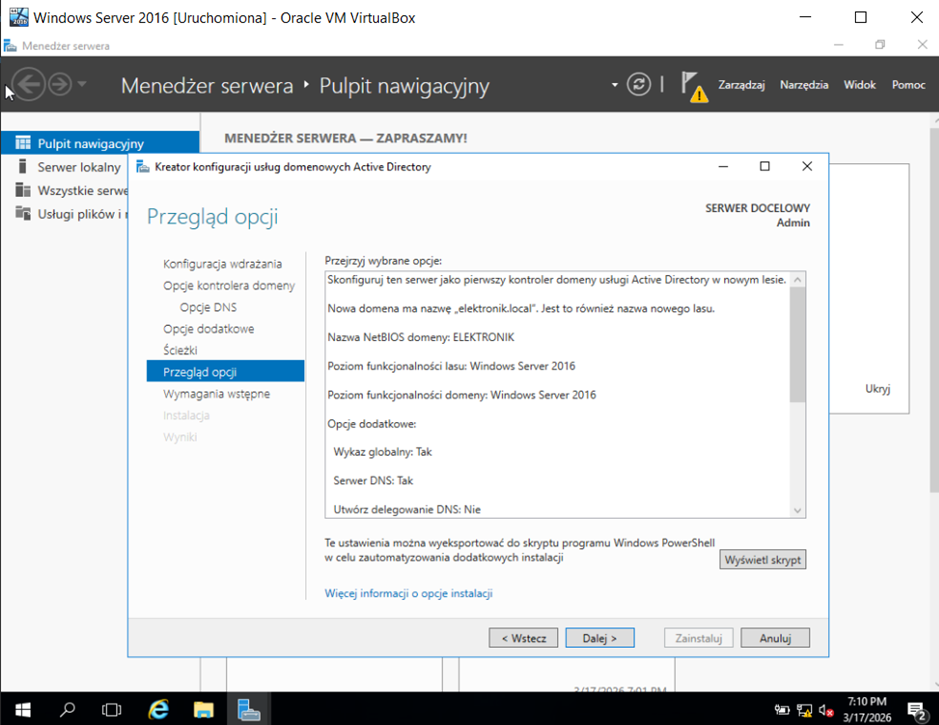Click scroll down arrow in options review

click(797, 510)
